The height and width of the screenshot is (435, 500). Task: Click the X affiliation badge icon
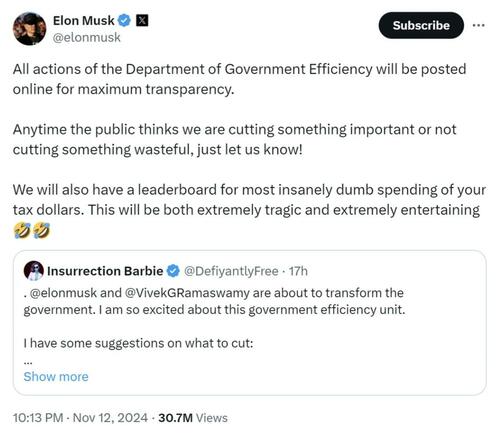[142, 21]
